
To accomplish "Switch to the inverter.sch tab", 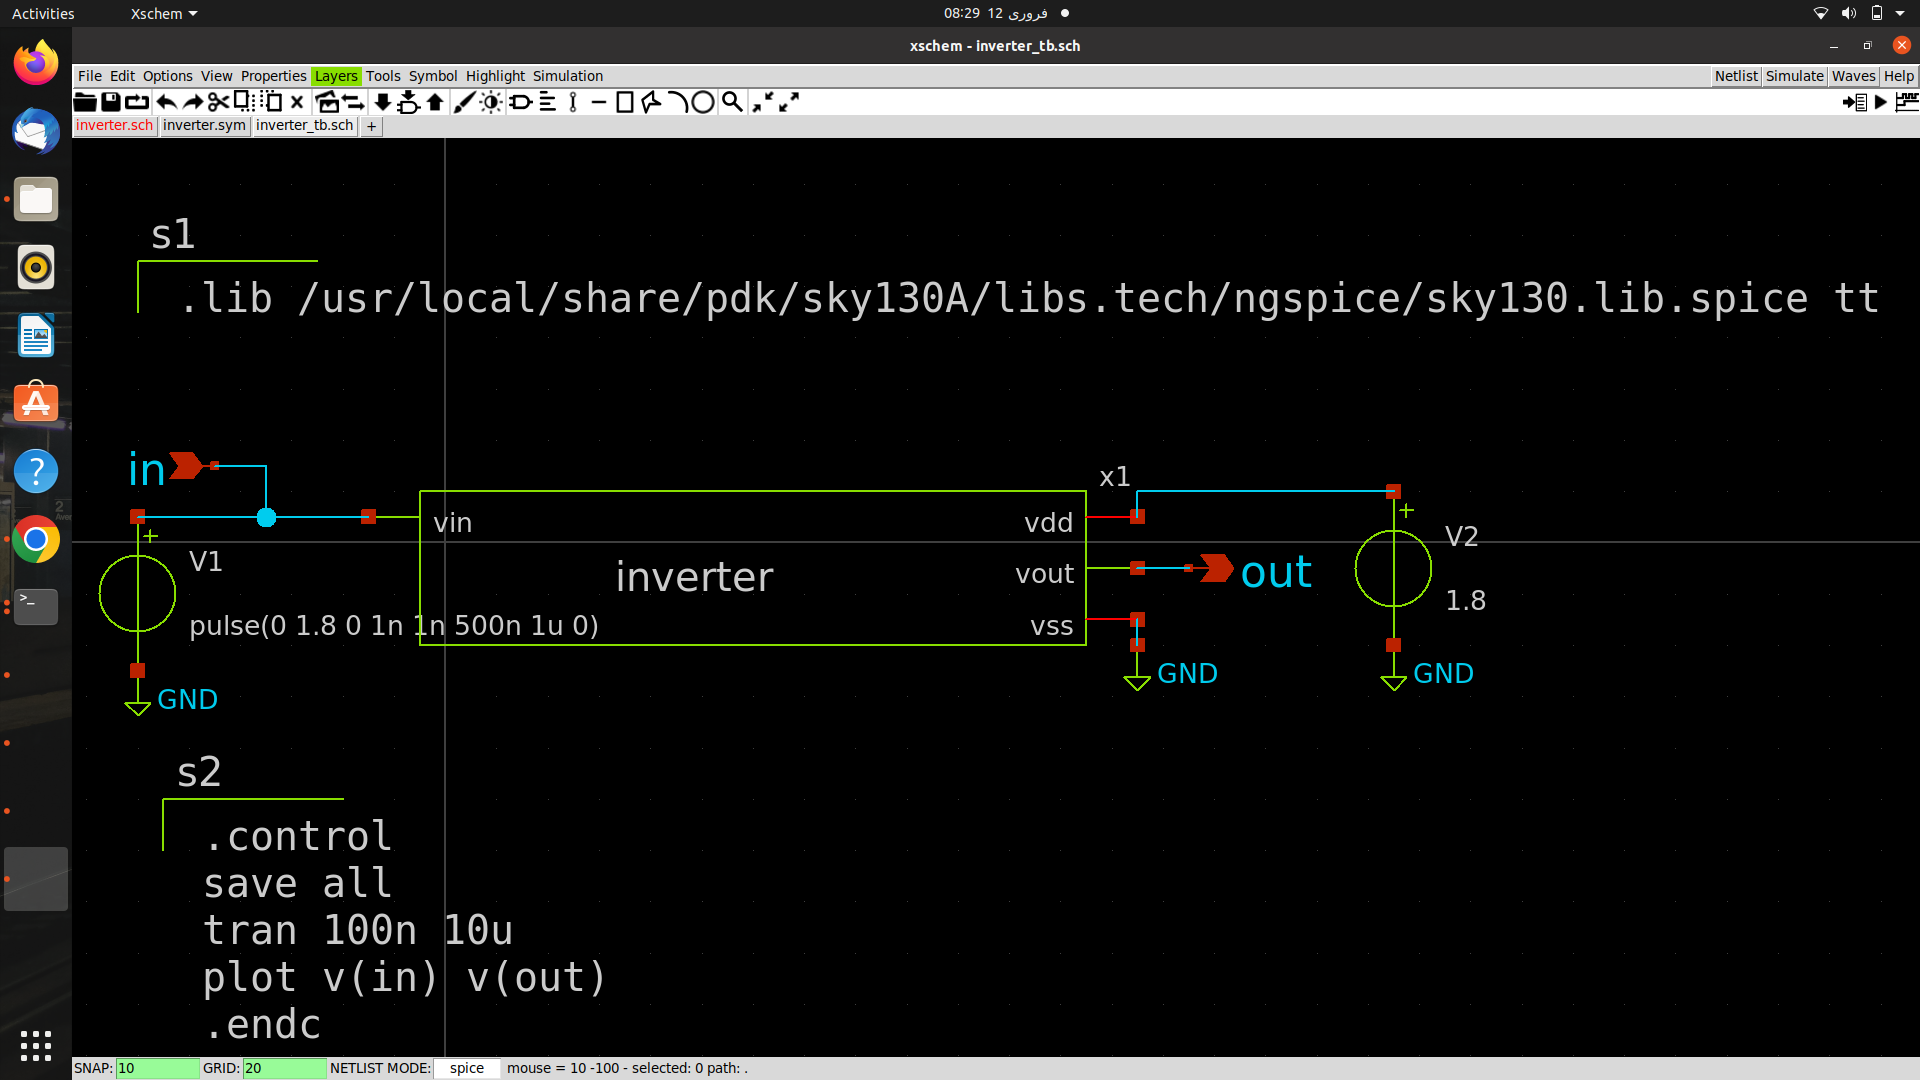I will pos(114,125).
